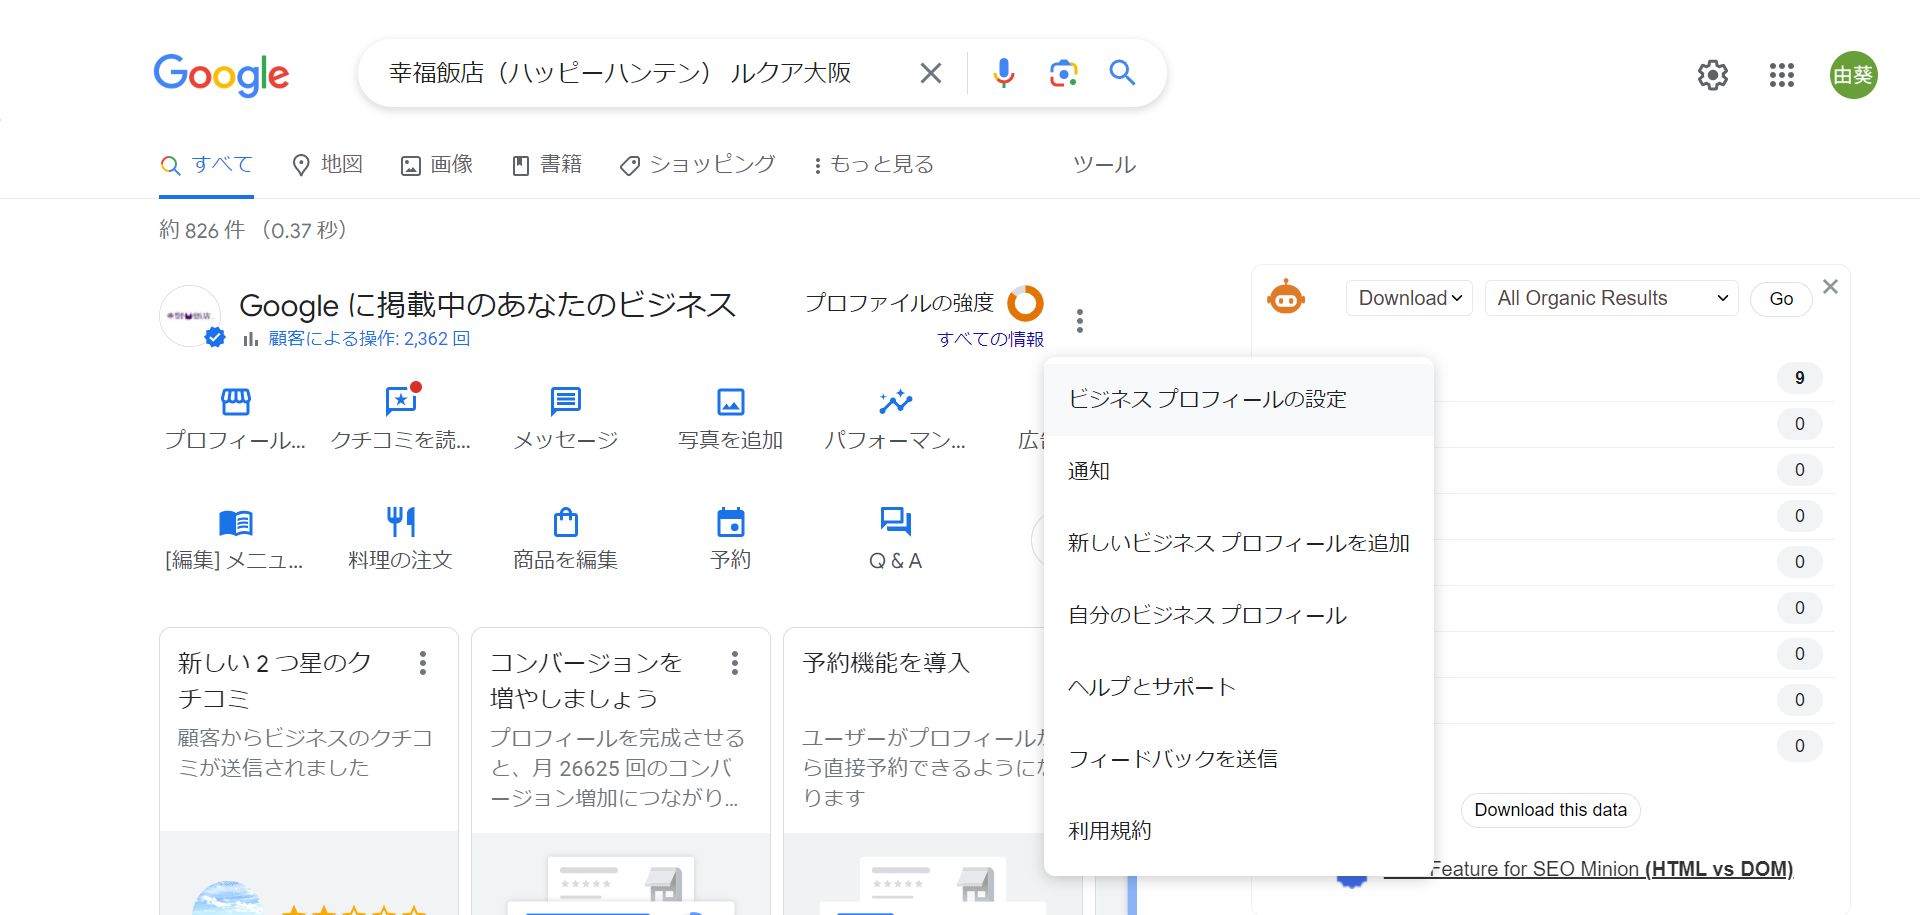
Task: Open ヘルプとサポート menu entry
Action: pyautogui.click(x=1239, y=687)
